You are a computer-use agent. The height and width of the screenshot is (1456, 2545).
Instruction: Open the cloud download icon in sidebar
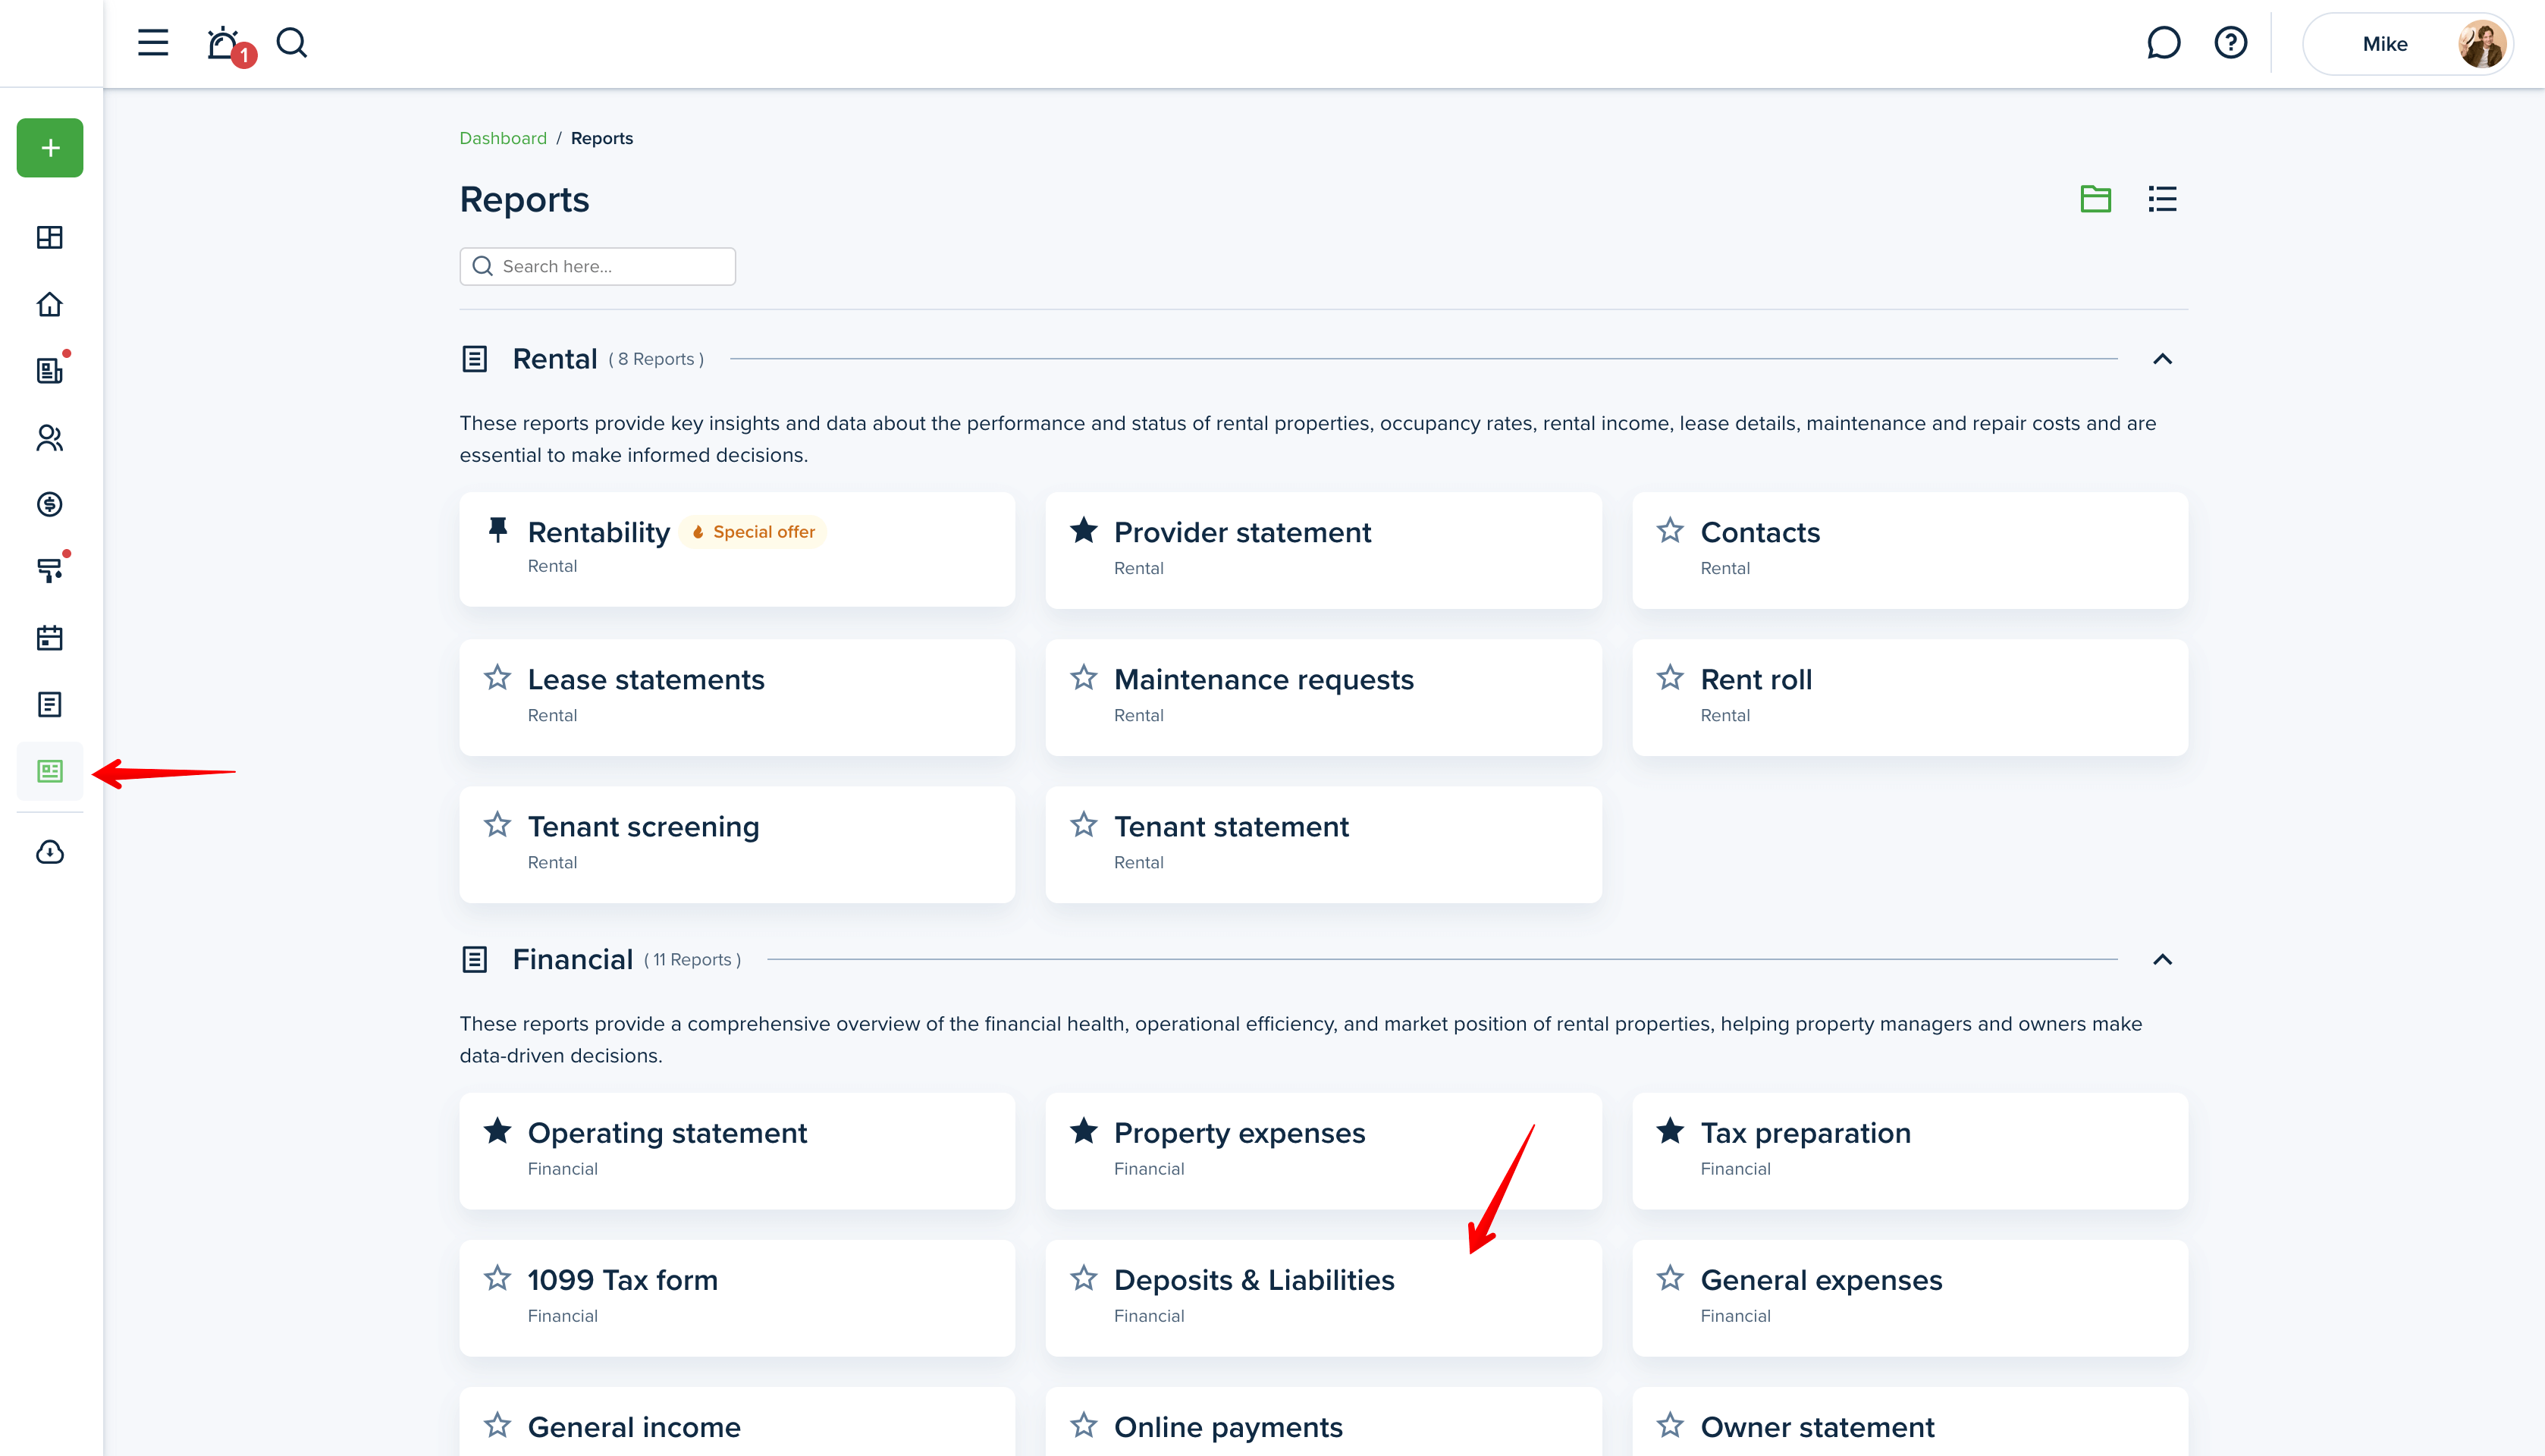tap(50, 852)
